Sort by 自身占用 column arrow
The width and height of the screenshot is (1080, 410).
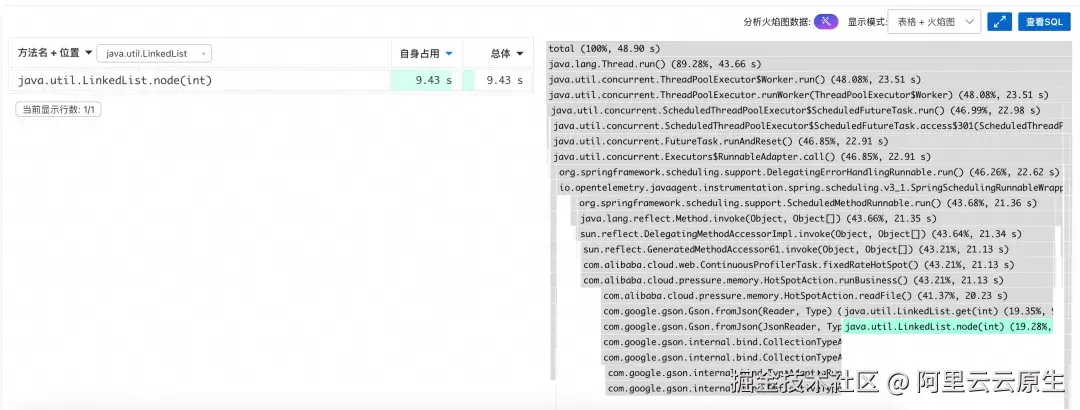449,54
